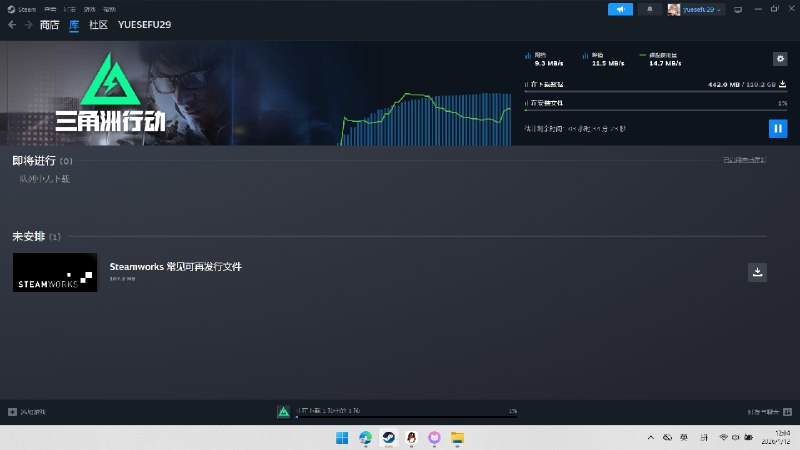The height and width of the screenshot is (450, 800).
Task: Go back with the left arrow
Action: 12,25
